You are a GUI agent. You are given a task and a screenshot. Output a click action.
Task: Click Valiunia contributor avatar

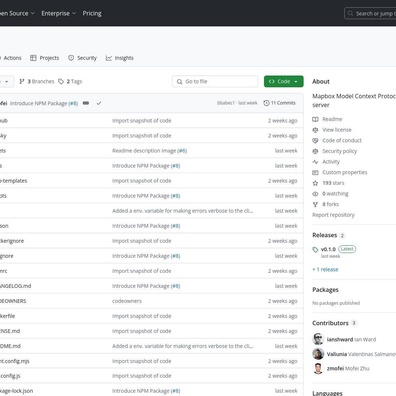(x=318, y=354)
